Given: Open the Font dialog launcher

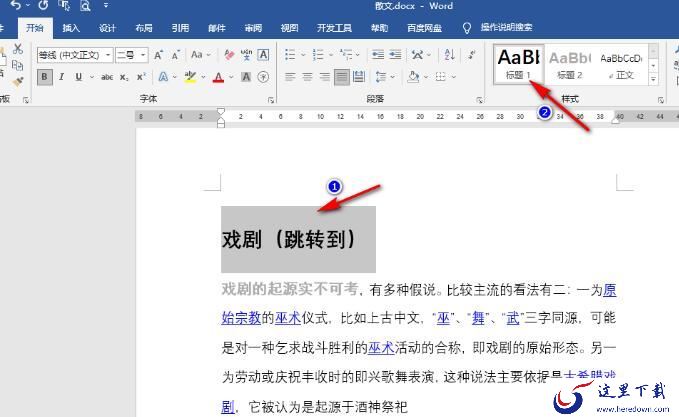Looking at the screenshot, I should (271, 100).
